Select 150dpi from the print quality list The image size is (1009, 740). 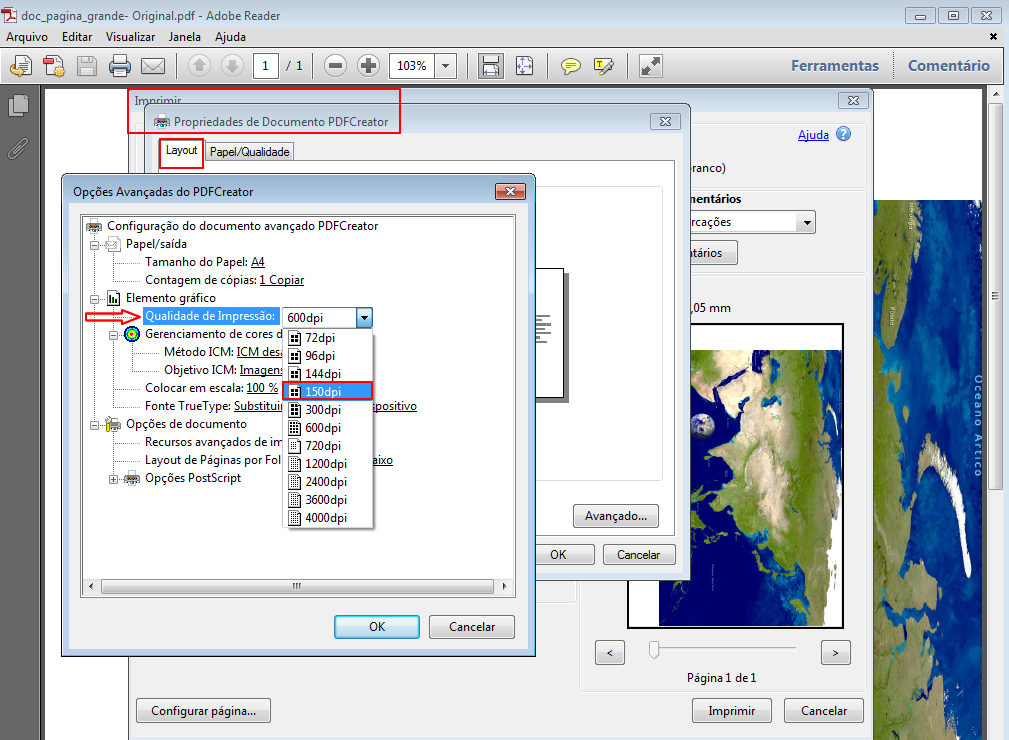[x=329, y=391]
